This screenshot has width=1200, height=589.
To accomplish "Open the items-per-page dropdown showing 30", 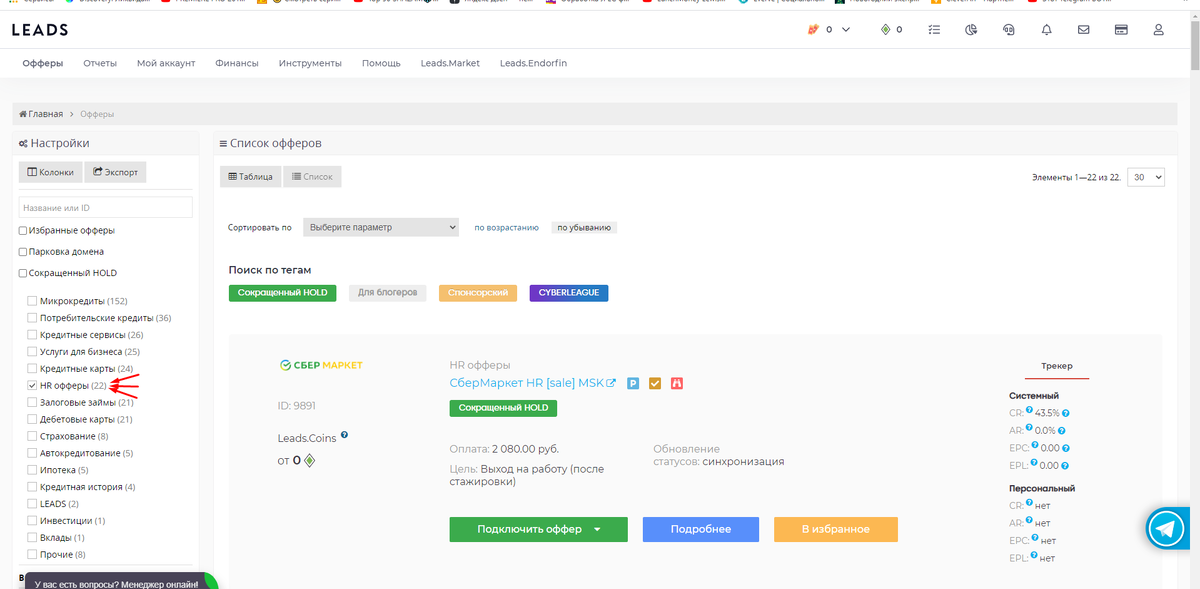I will (x=1146, y=177).
